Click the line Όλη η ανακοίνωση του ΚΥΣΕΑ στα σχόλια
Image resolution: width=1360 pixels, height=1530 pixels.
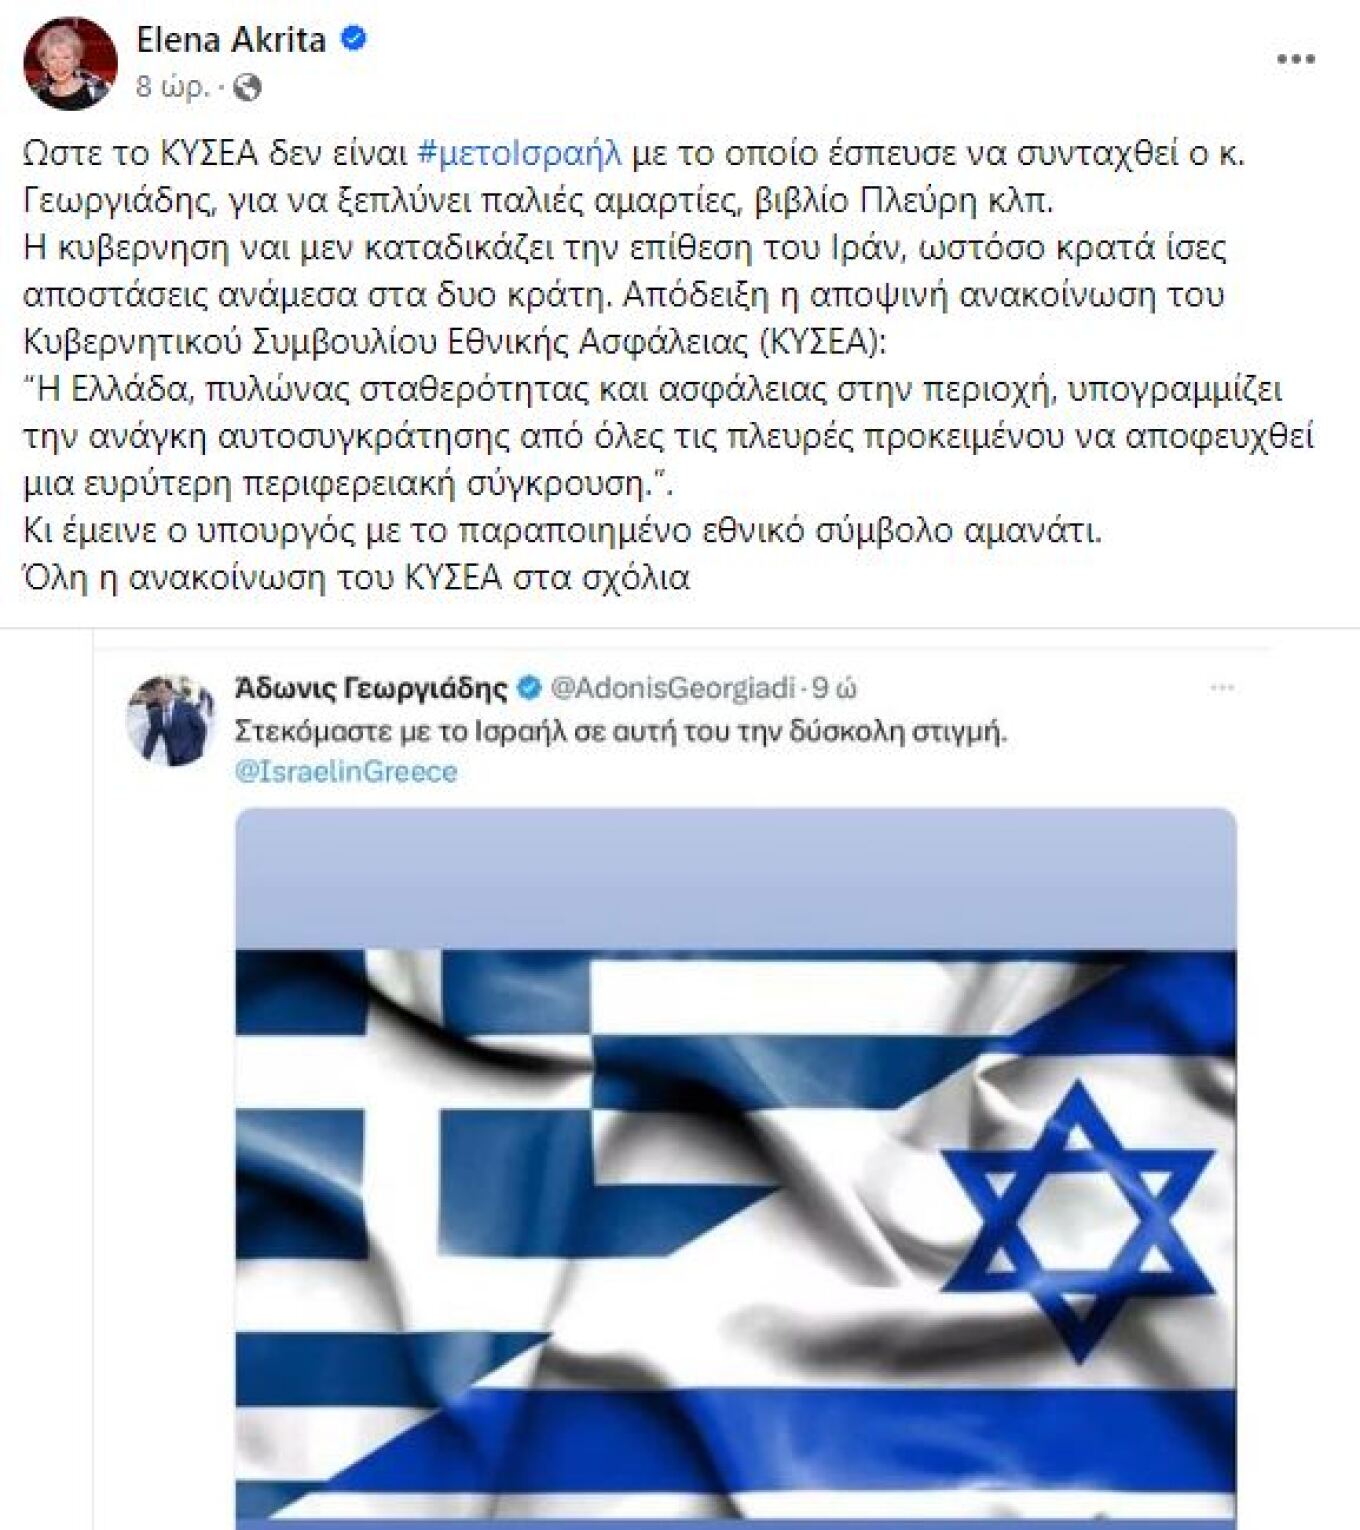tap(357, 577)
